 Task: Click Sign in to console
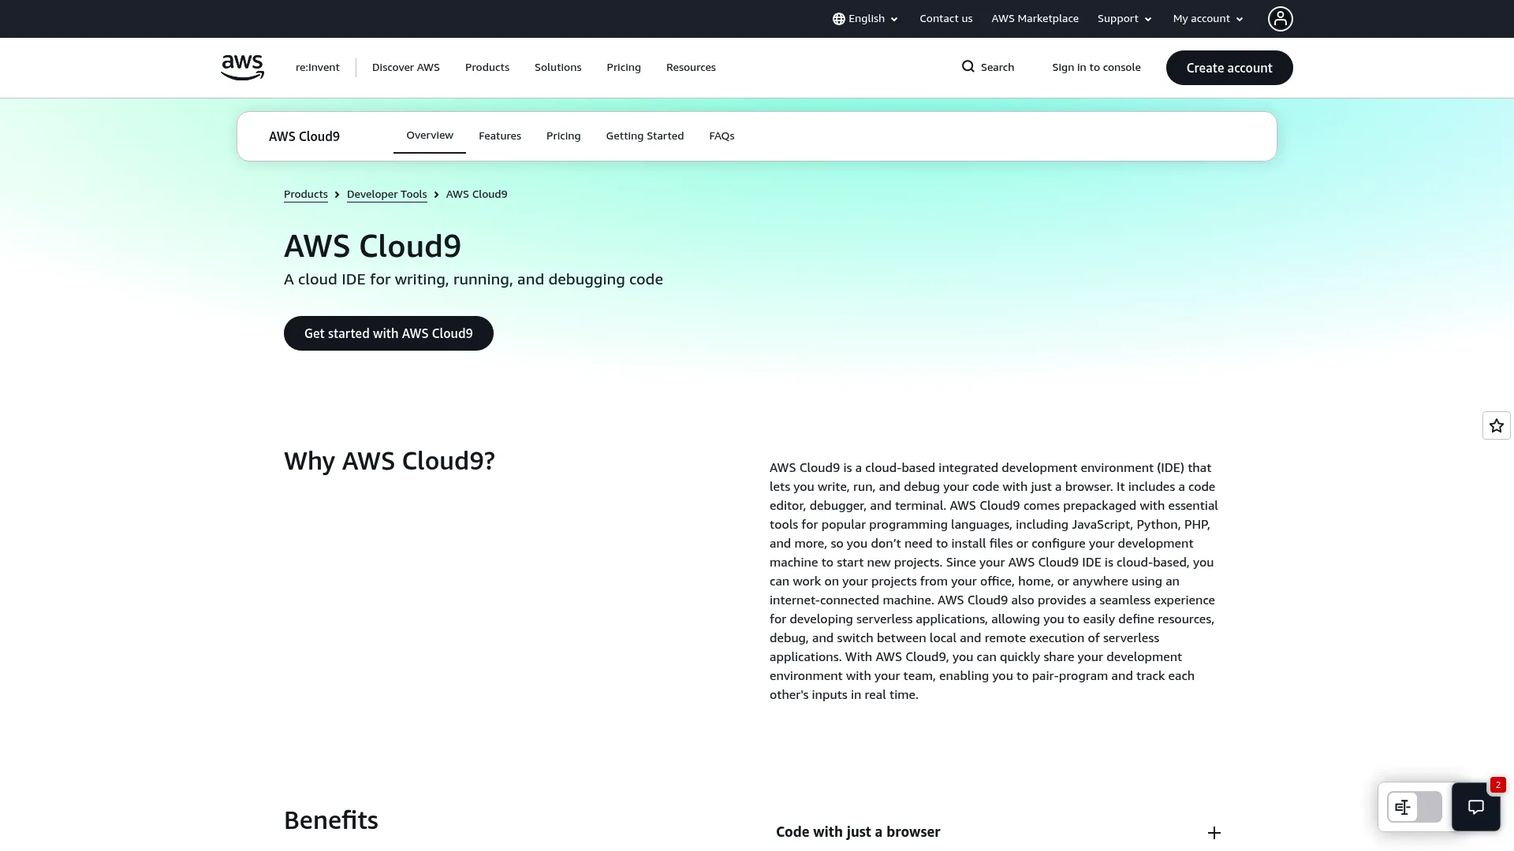click(x=1096, y=67)
